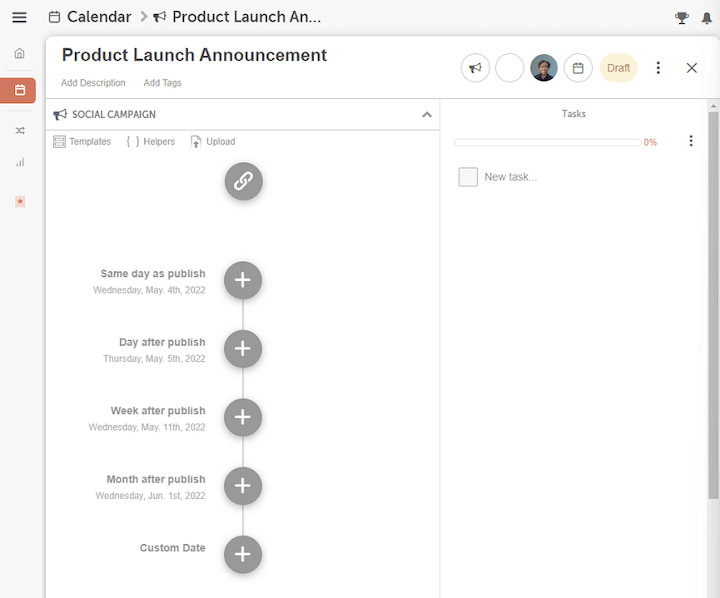Viewport: 720px width, 598px height.
Task: Collapse the Social Campaign section
Action: (427, 115)
